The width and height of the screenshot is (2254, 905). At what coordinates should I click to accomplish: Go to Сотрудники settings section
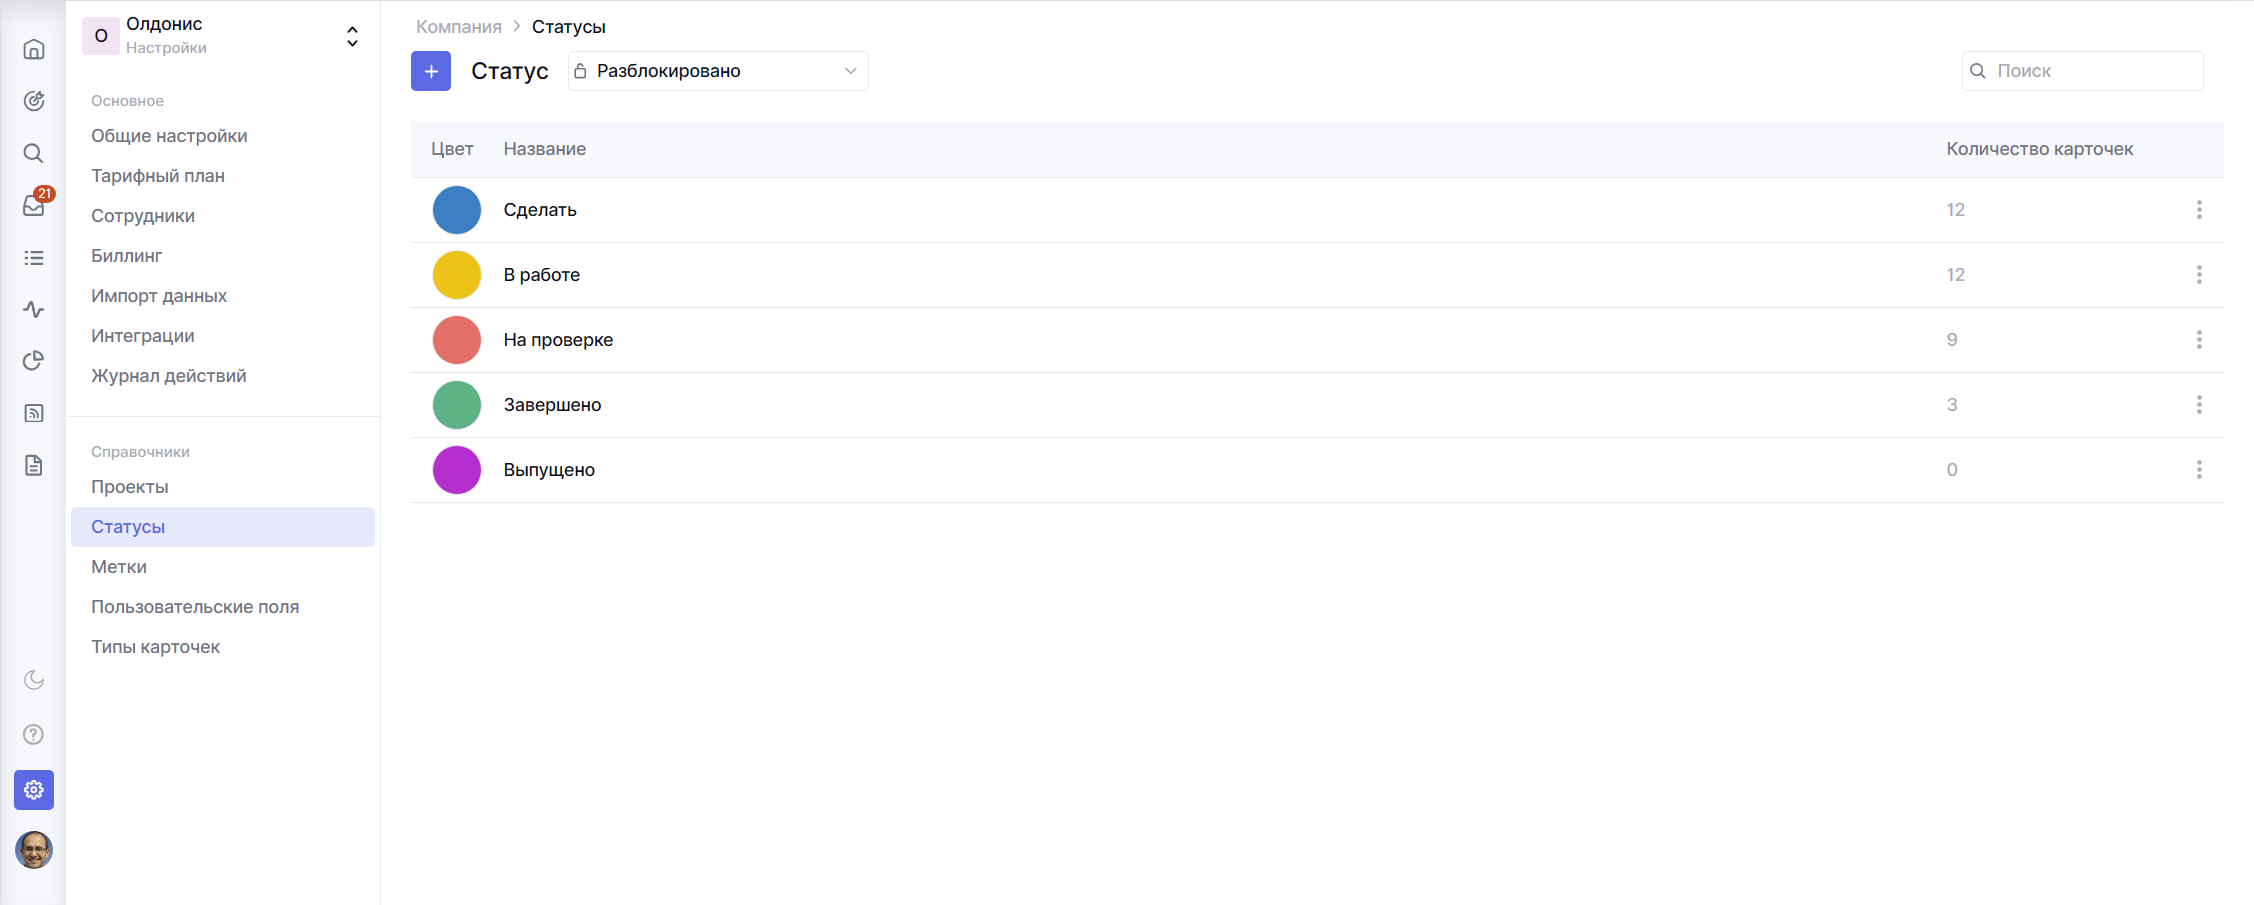[x=143, y=216]
